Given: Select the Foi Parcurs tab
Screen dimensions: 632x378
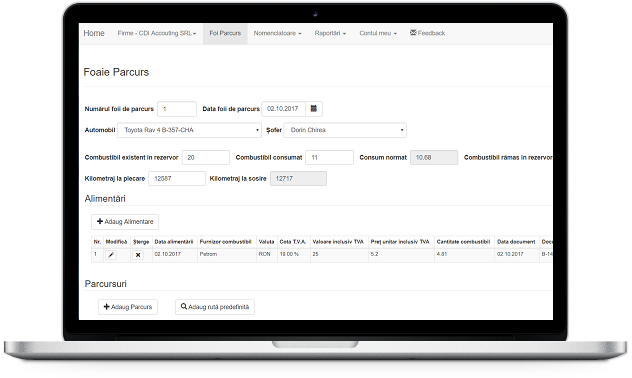Looking at the screenshot, I should pyautogui.click(x=225, y=33).
